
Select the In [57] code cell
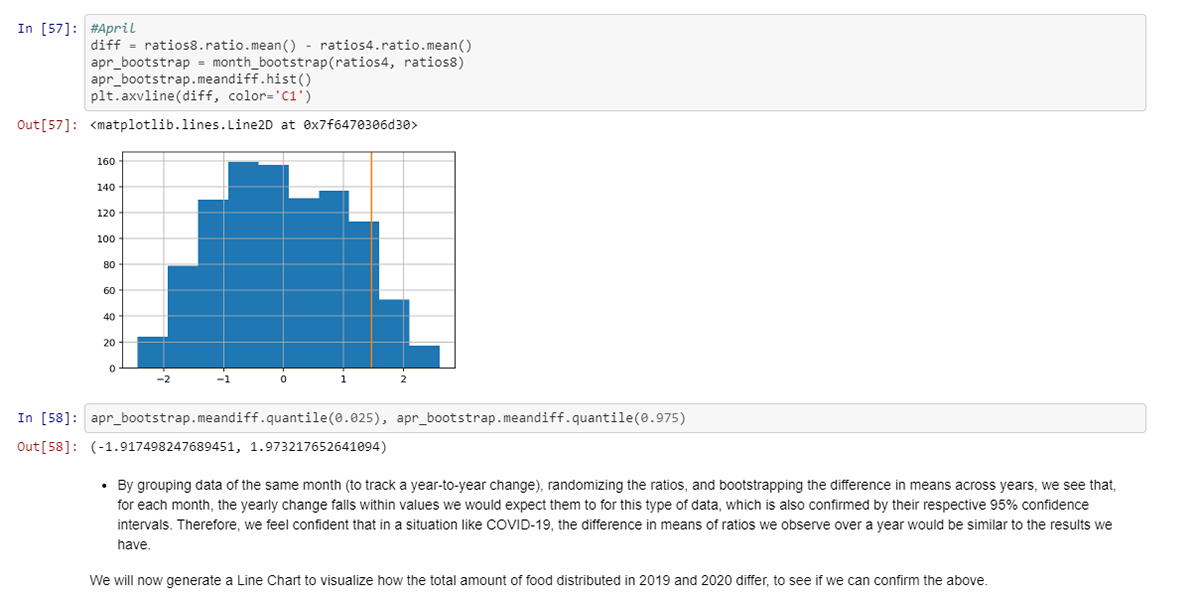tap(615, 62)
